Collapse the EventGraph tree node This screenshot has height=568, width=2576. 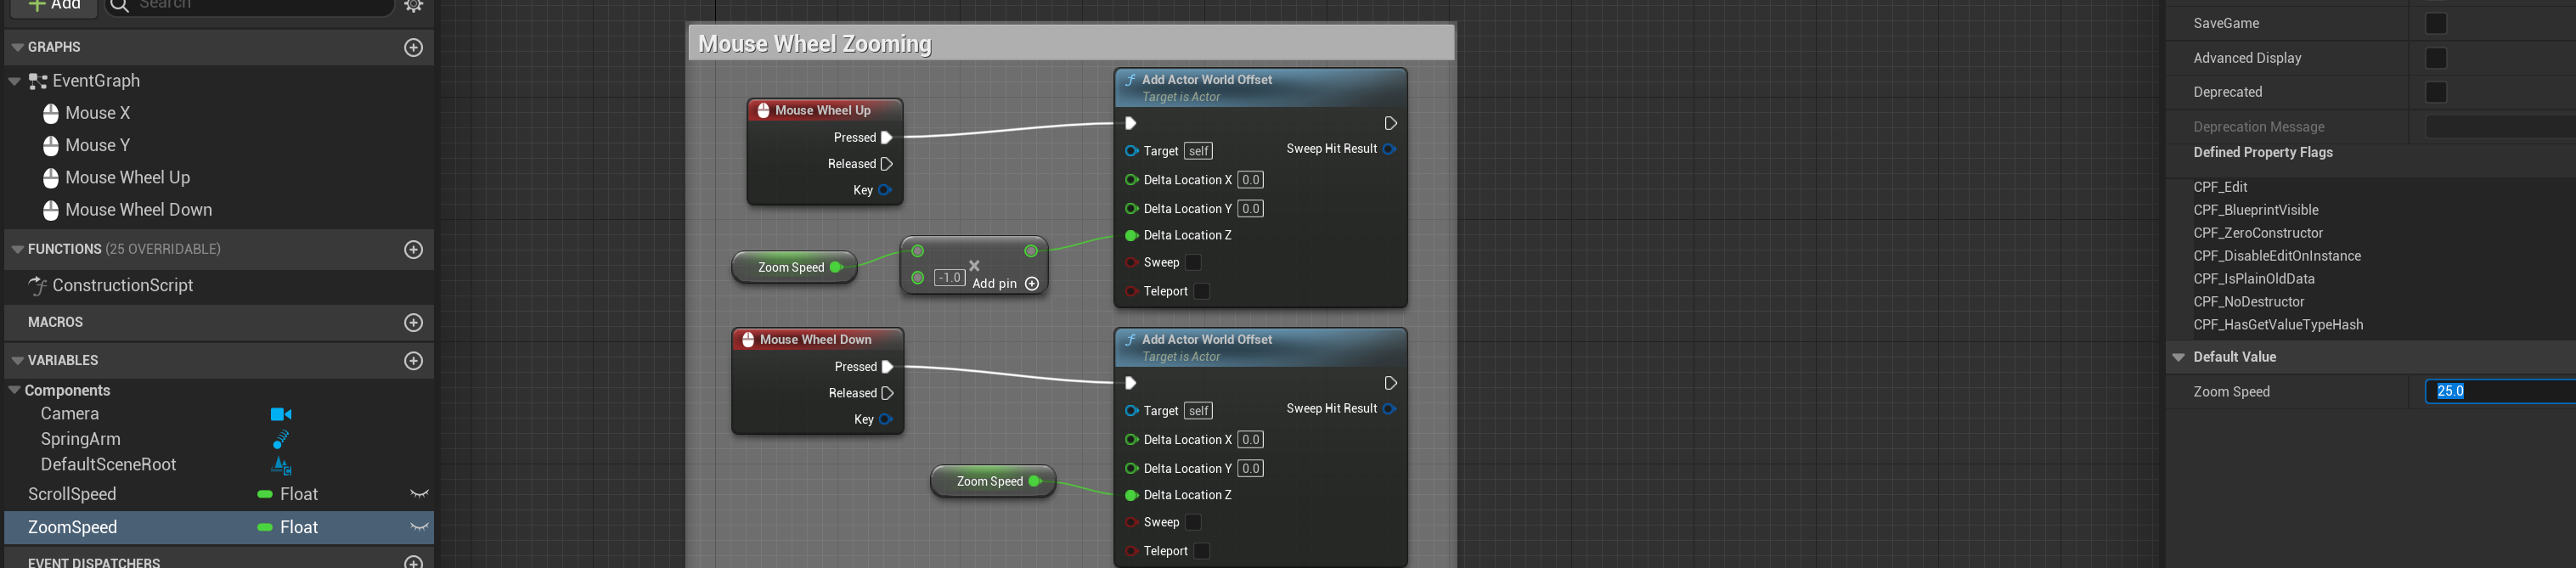pos(15,81)
